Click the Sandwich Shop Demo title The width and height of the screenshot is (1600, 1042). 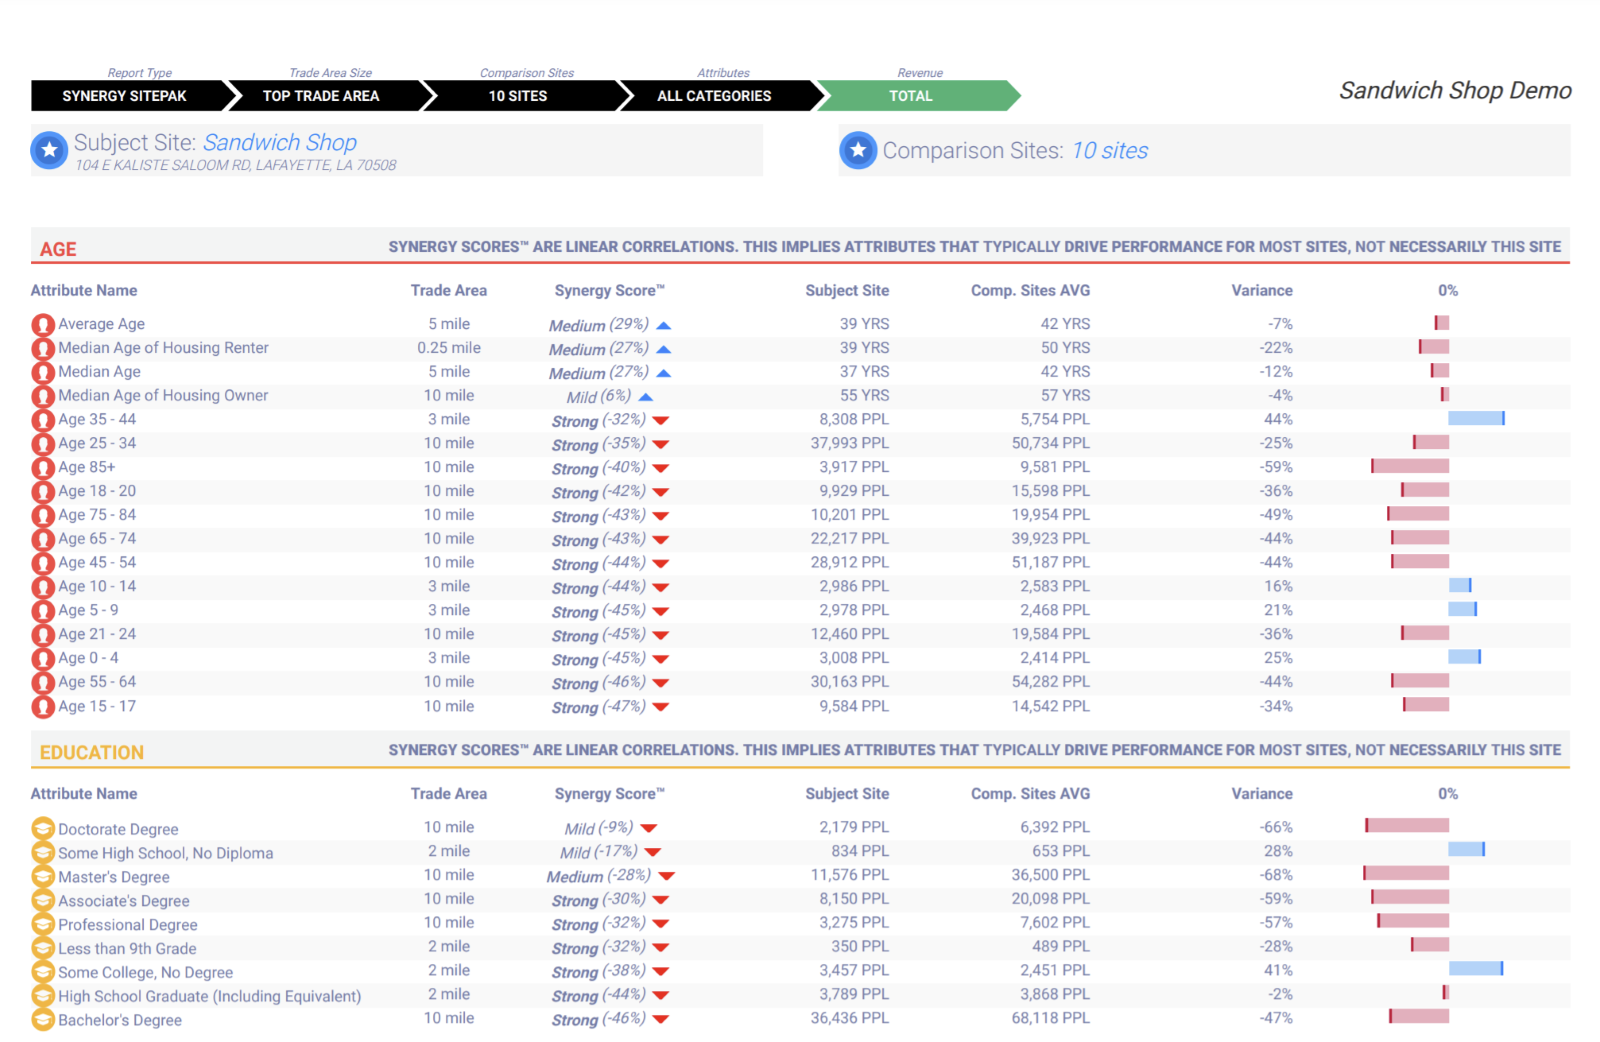1455,91
